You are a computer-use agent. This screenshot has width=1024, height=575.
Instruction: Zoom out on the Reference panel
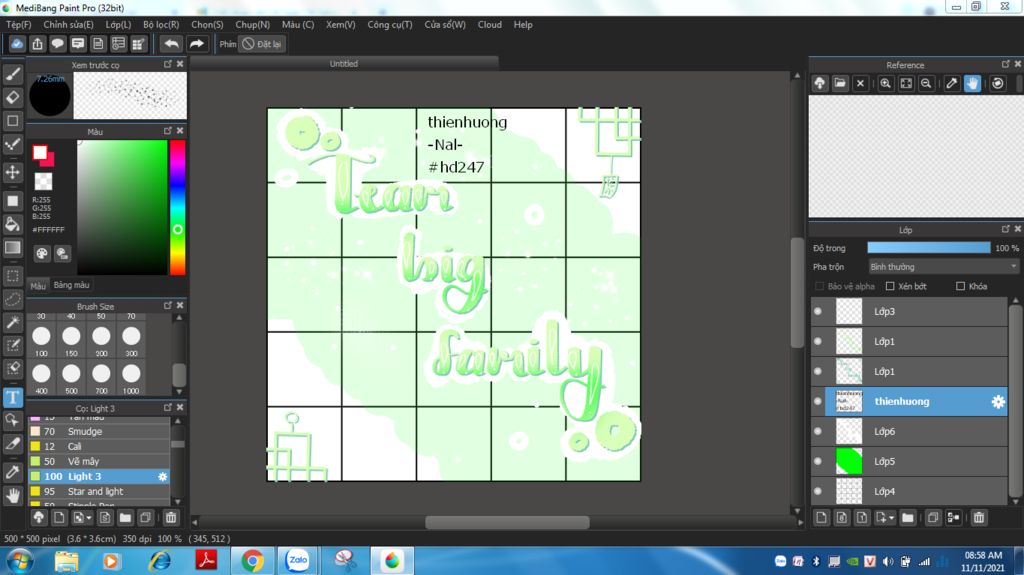(x=926, y=84)
